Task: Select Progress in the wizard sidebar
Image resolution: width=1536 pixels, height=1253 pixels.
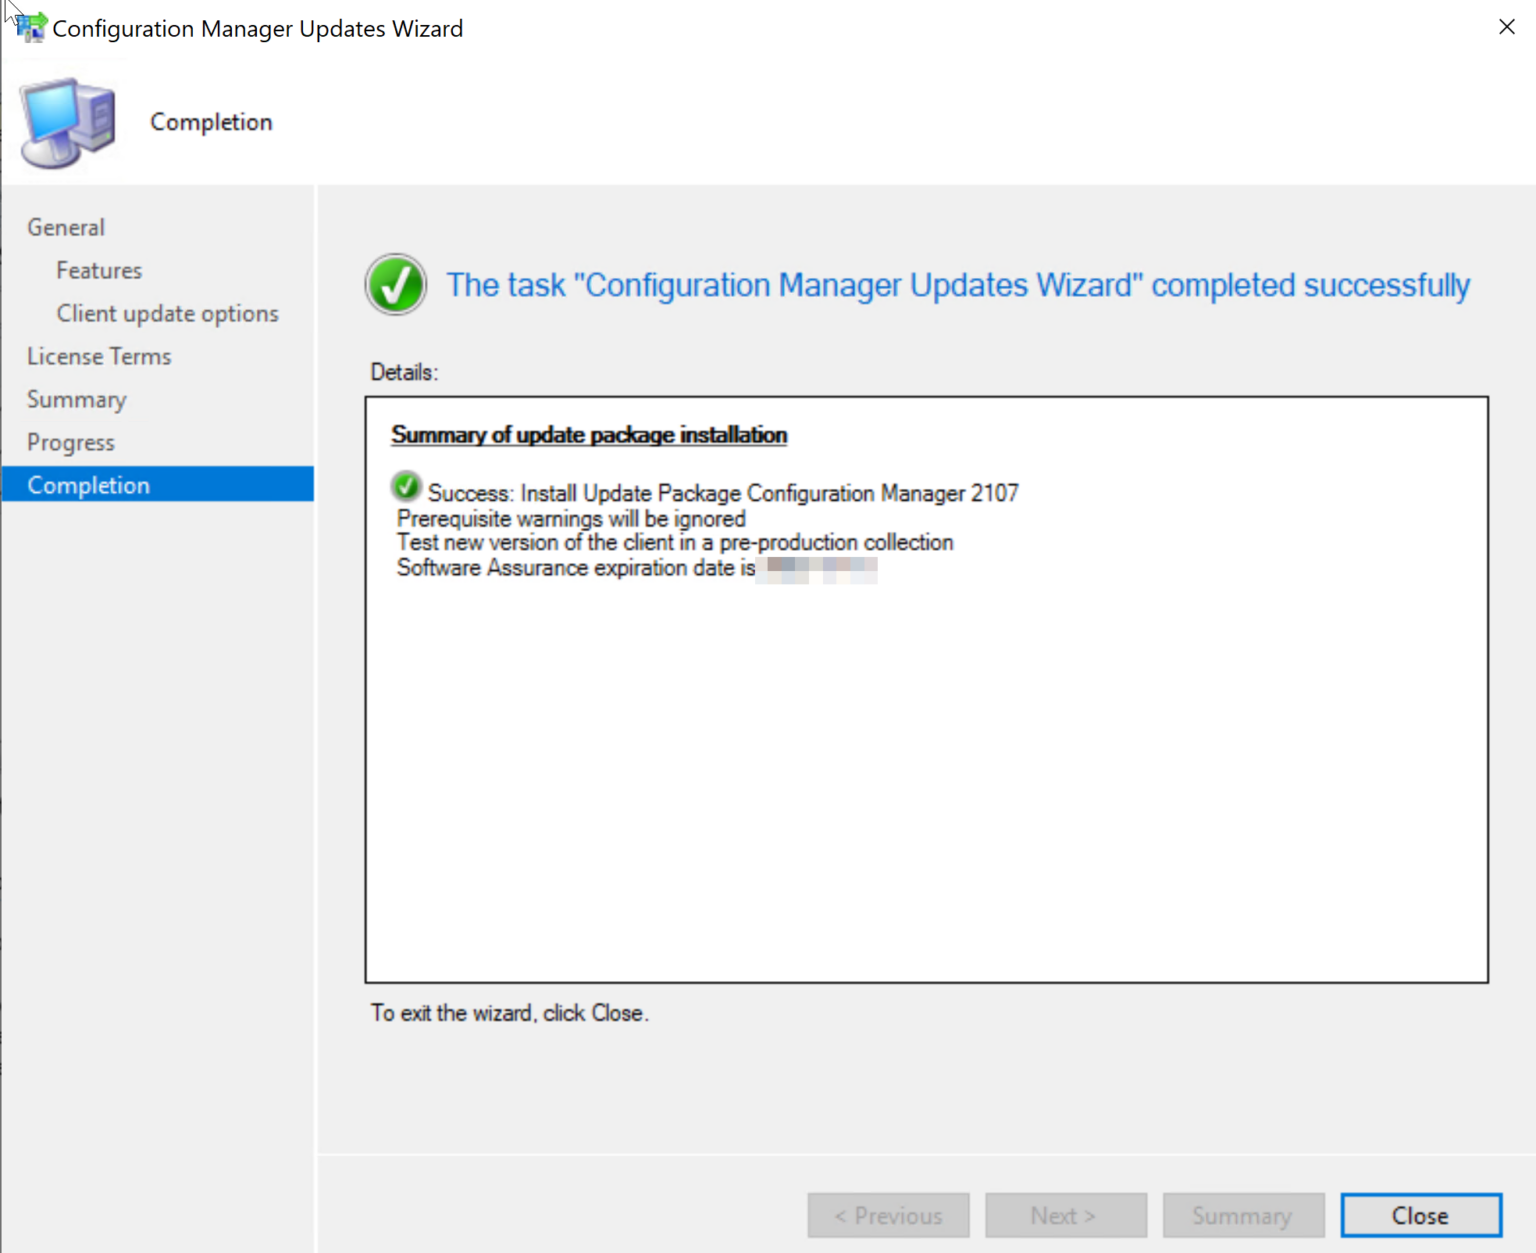Action: (71, 442)
